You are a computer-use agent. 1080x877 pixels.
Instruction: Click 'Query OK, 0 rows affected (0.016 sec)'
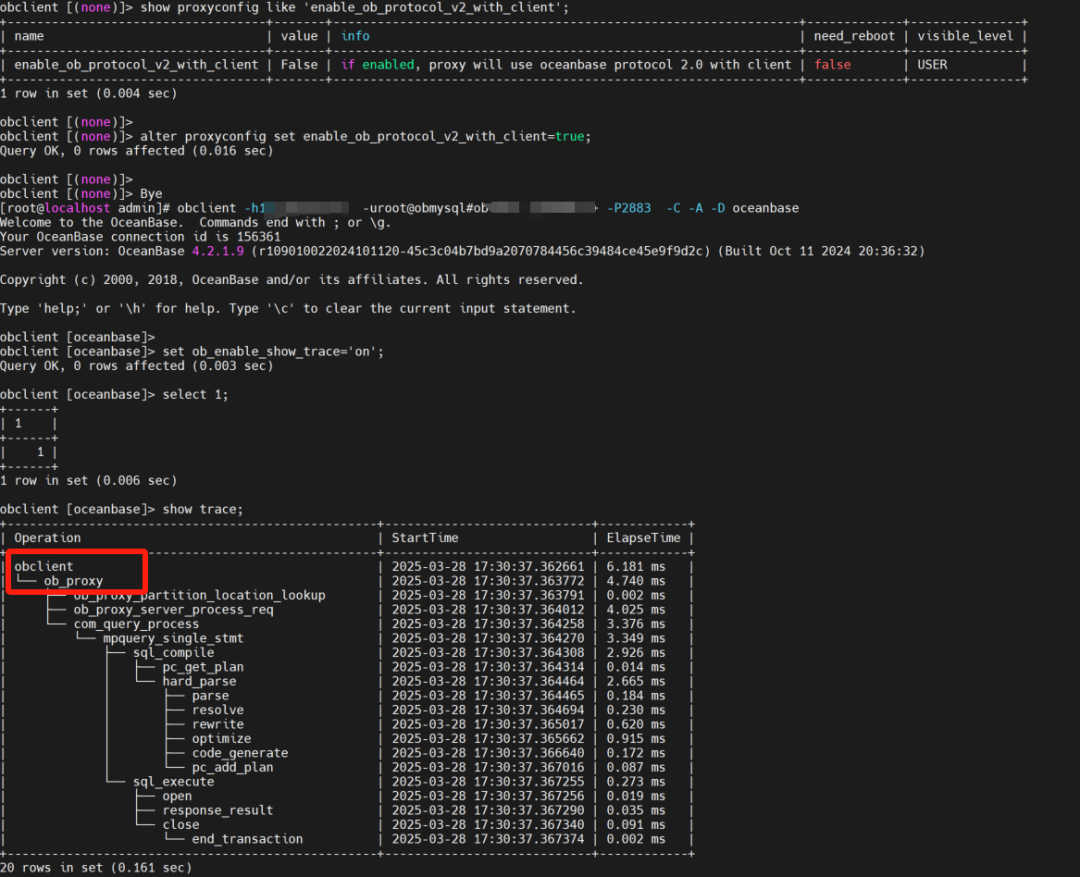tap(136, 151)
